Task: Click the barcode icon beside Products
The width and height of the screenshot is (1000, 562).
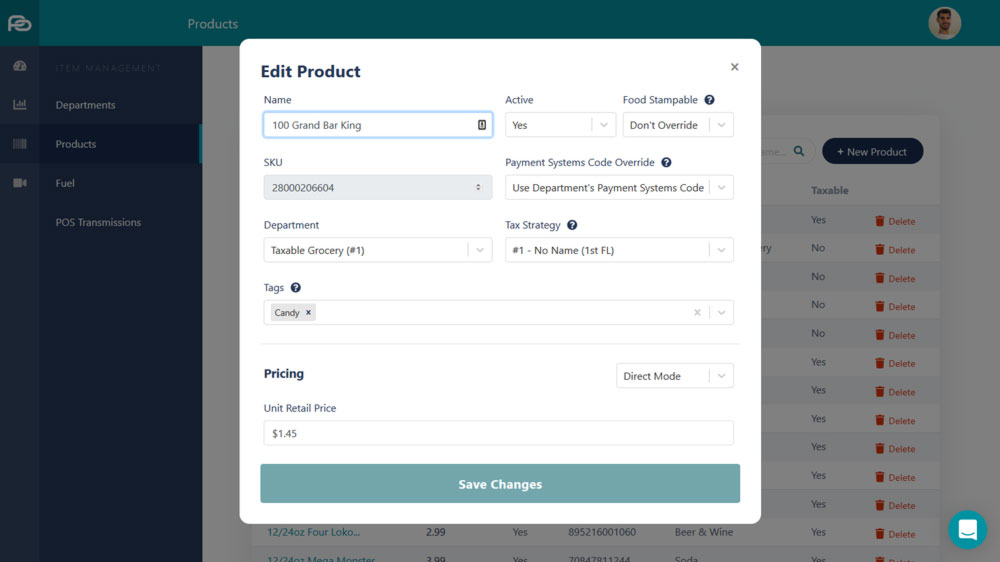Action: tap(20, 144)
